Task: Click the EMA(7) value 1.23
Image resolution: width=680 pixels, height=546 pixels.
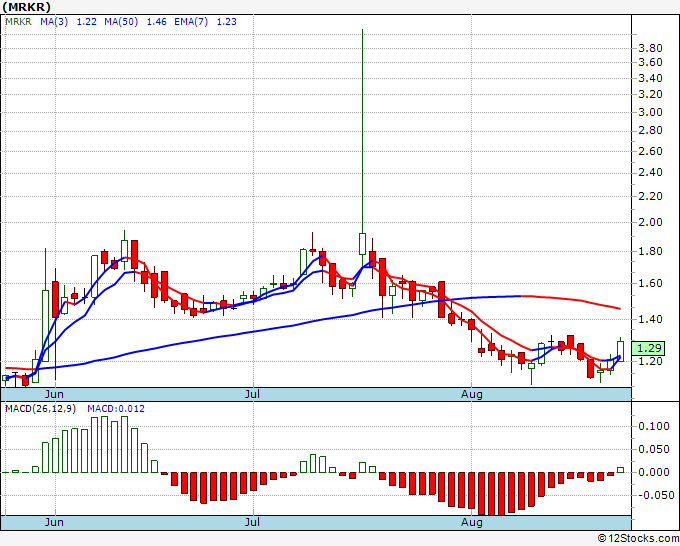Action: click(227, 22)
